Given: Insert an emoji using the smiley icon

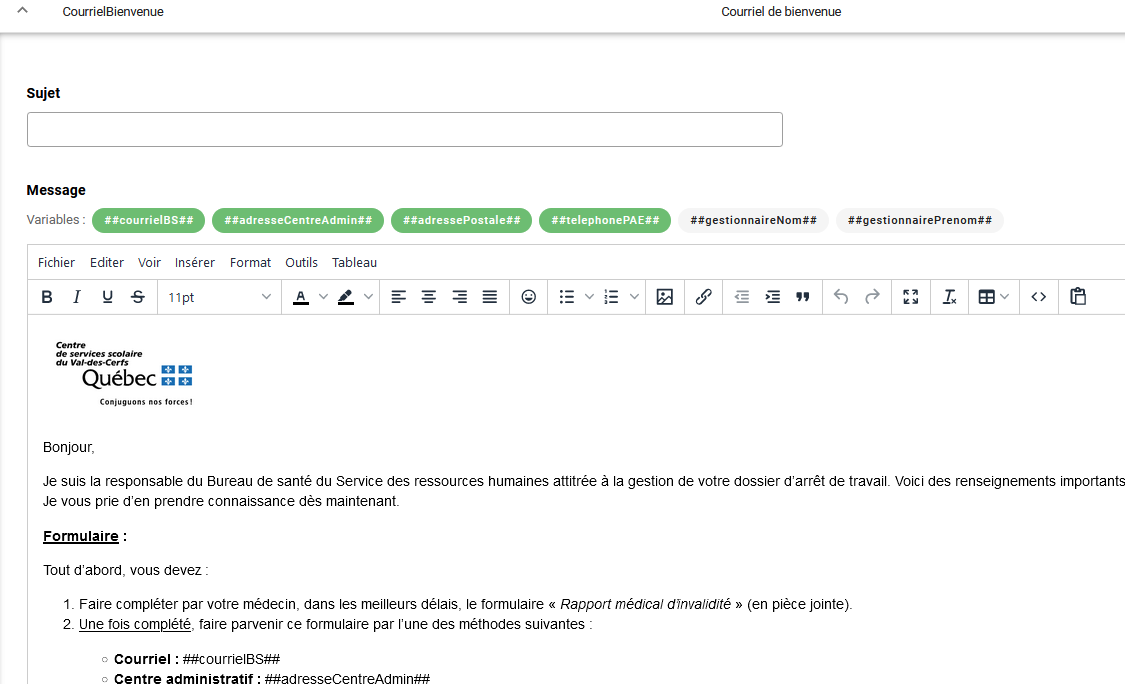Looking at the screenshot, I should 529,297.
